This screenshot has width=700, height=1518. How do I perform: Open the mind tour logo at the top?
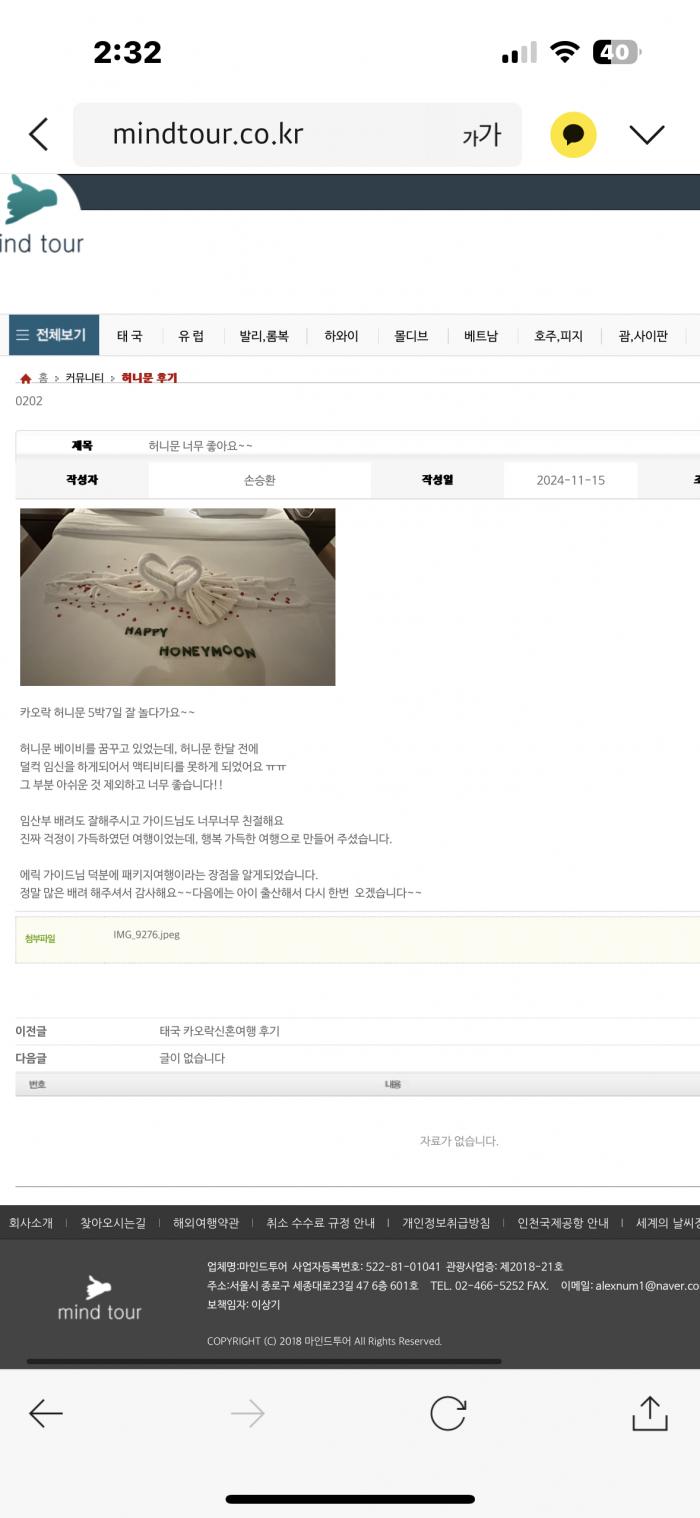click(42, 215)
